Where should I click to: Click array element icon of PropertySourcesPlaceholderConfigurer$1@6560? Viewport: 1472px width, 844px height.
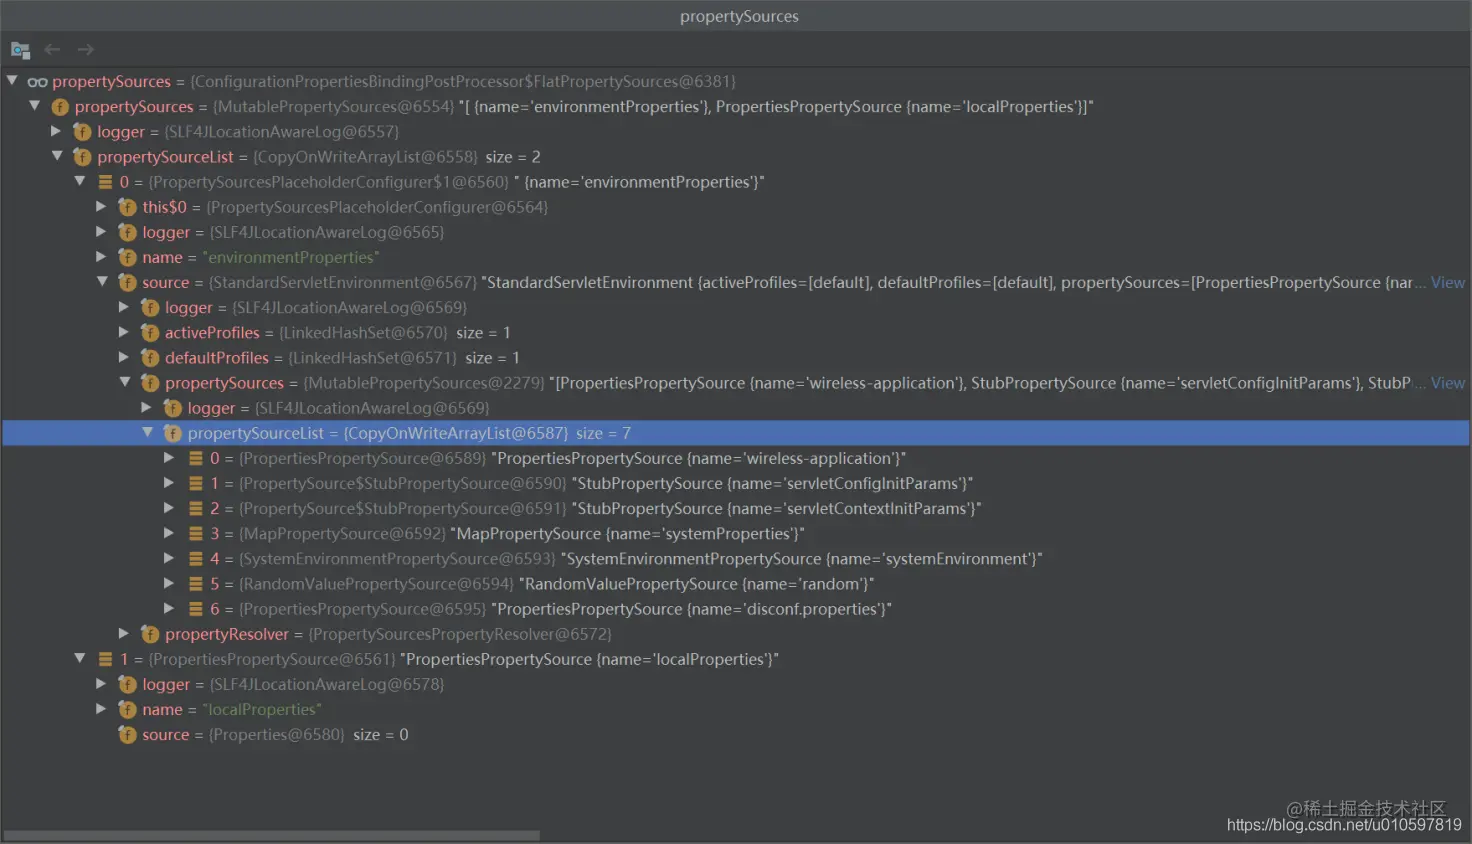(105, 182)
